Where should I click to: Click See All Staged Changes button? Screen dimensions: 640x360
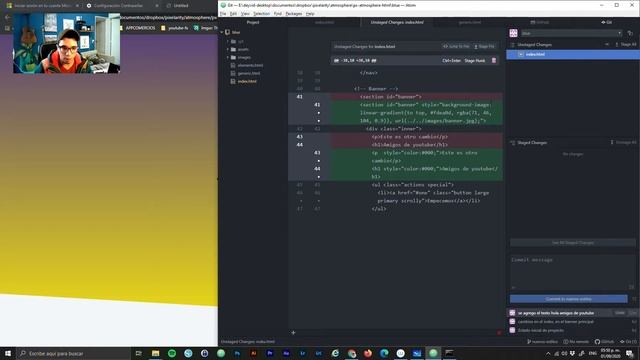pos(573,243)
